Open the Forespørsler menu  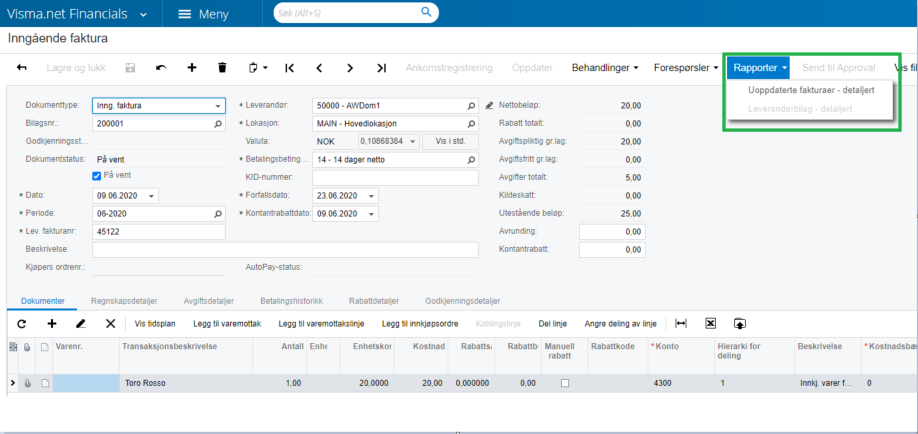coord(686,68)
